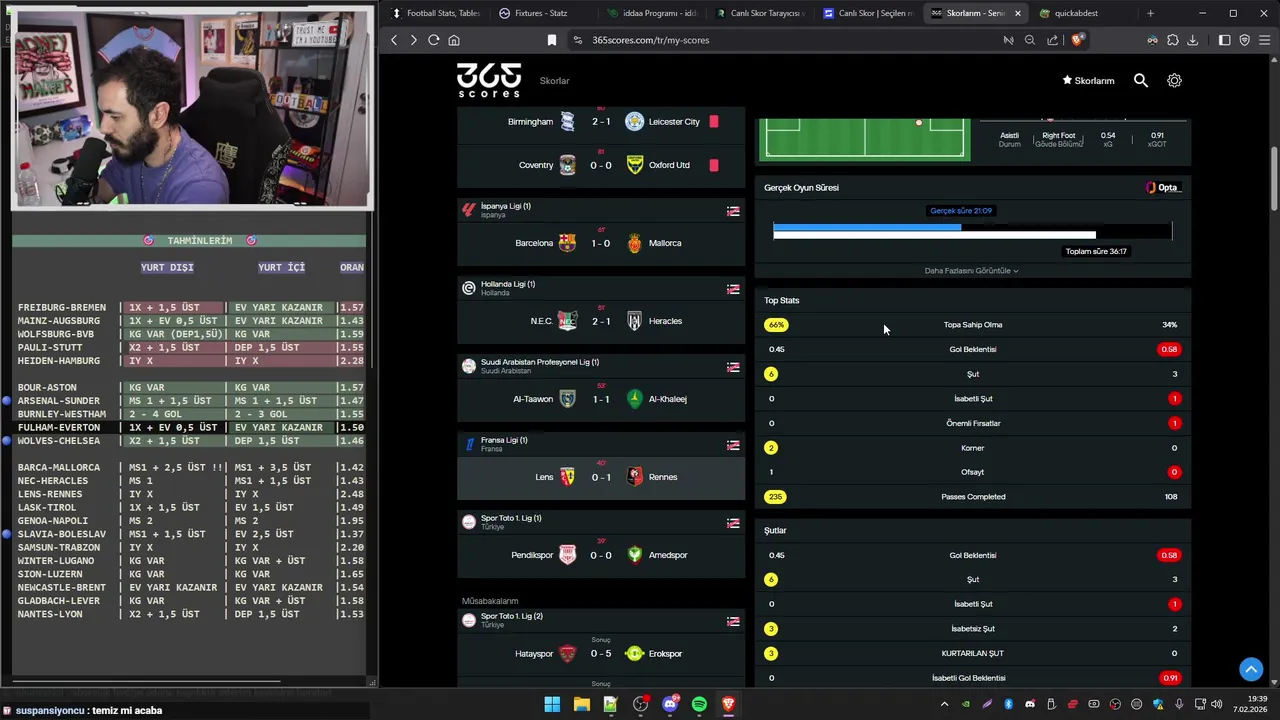The width and height of the screenshot is (1280, 720).
Task: Toggle the pin flag for Suudi Arabistan Profesyonel Ligi
Action: tap(733, 367)
